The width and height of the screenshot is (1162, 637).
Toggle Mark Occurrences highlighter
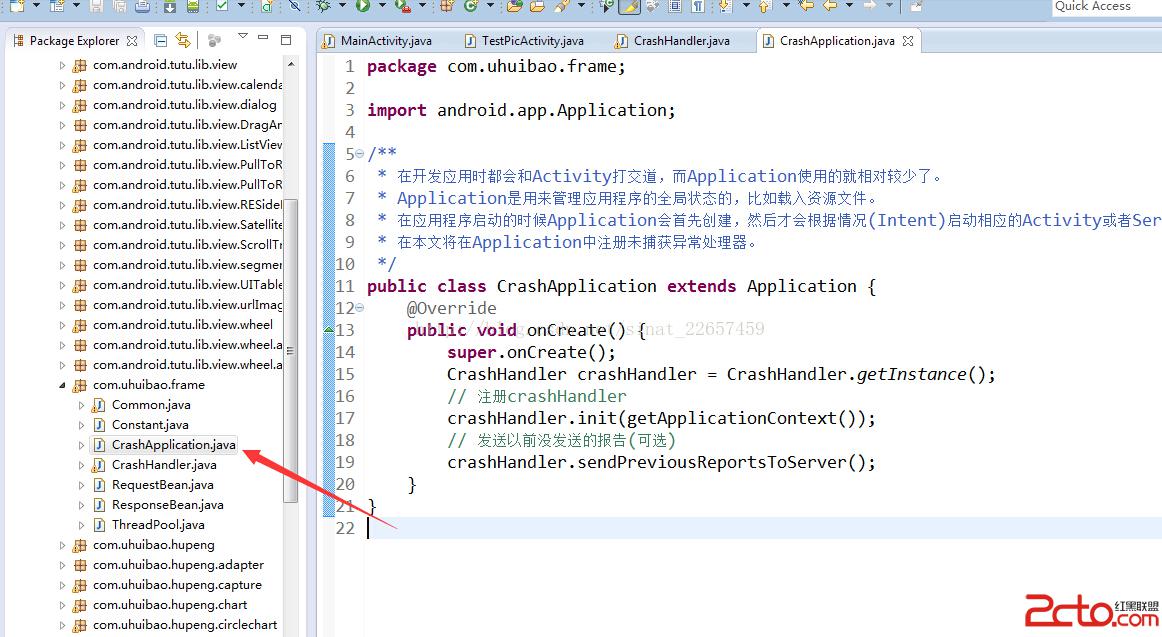(629, 6)
